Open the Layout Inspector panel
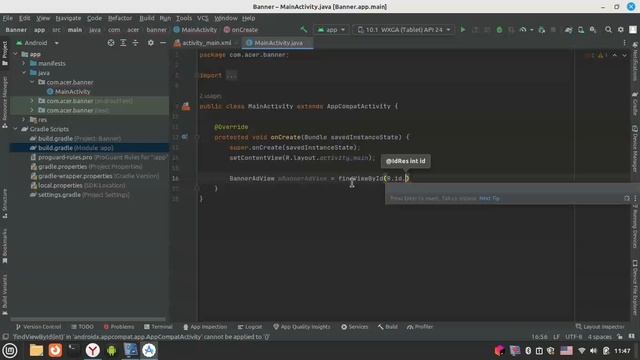Screen dimensions: 640x360 click(600, 327)
